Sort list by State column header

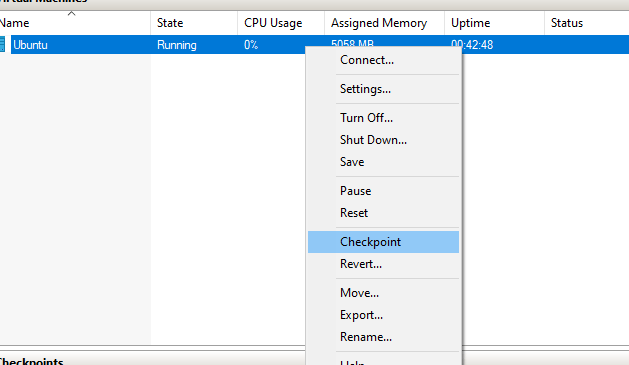point(194,23)
